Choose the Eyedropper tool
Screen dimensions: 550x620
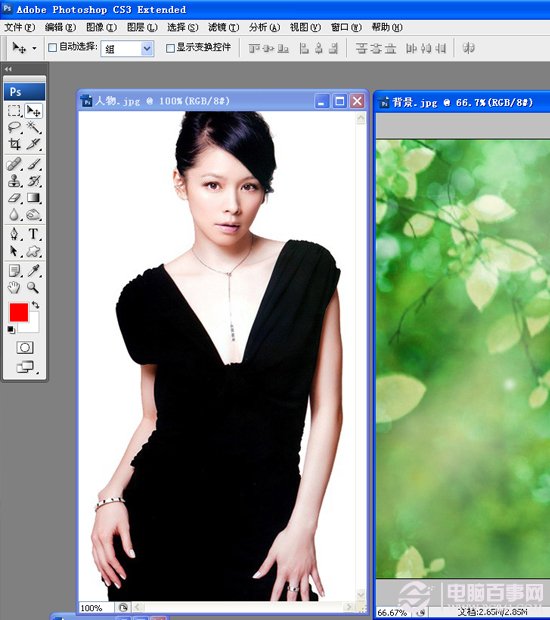(34, 270)
